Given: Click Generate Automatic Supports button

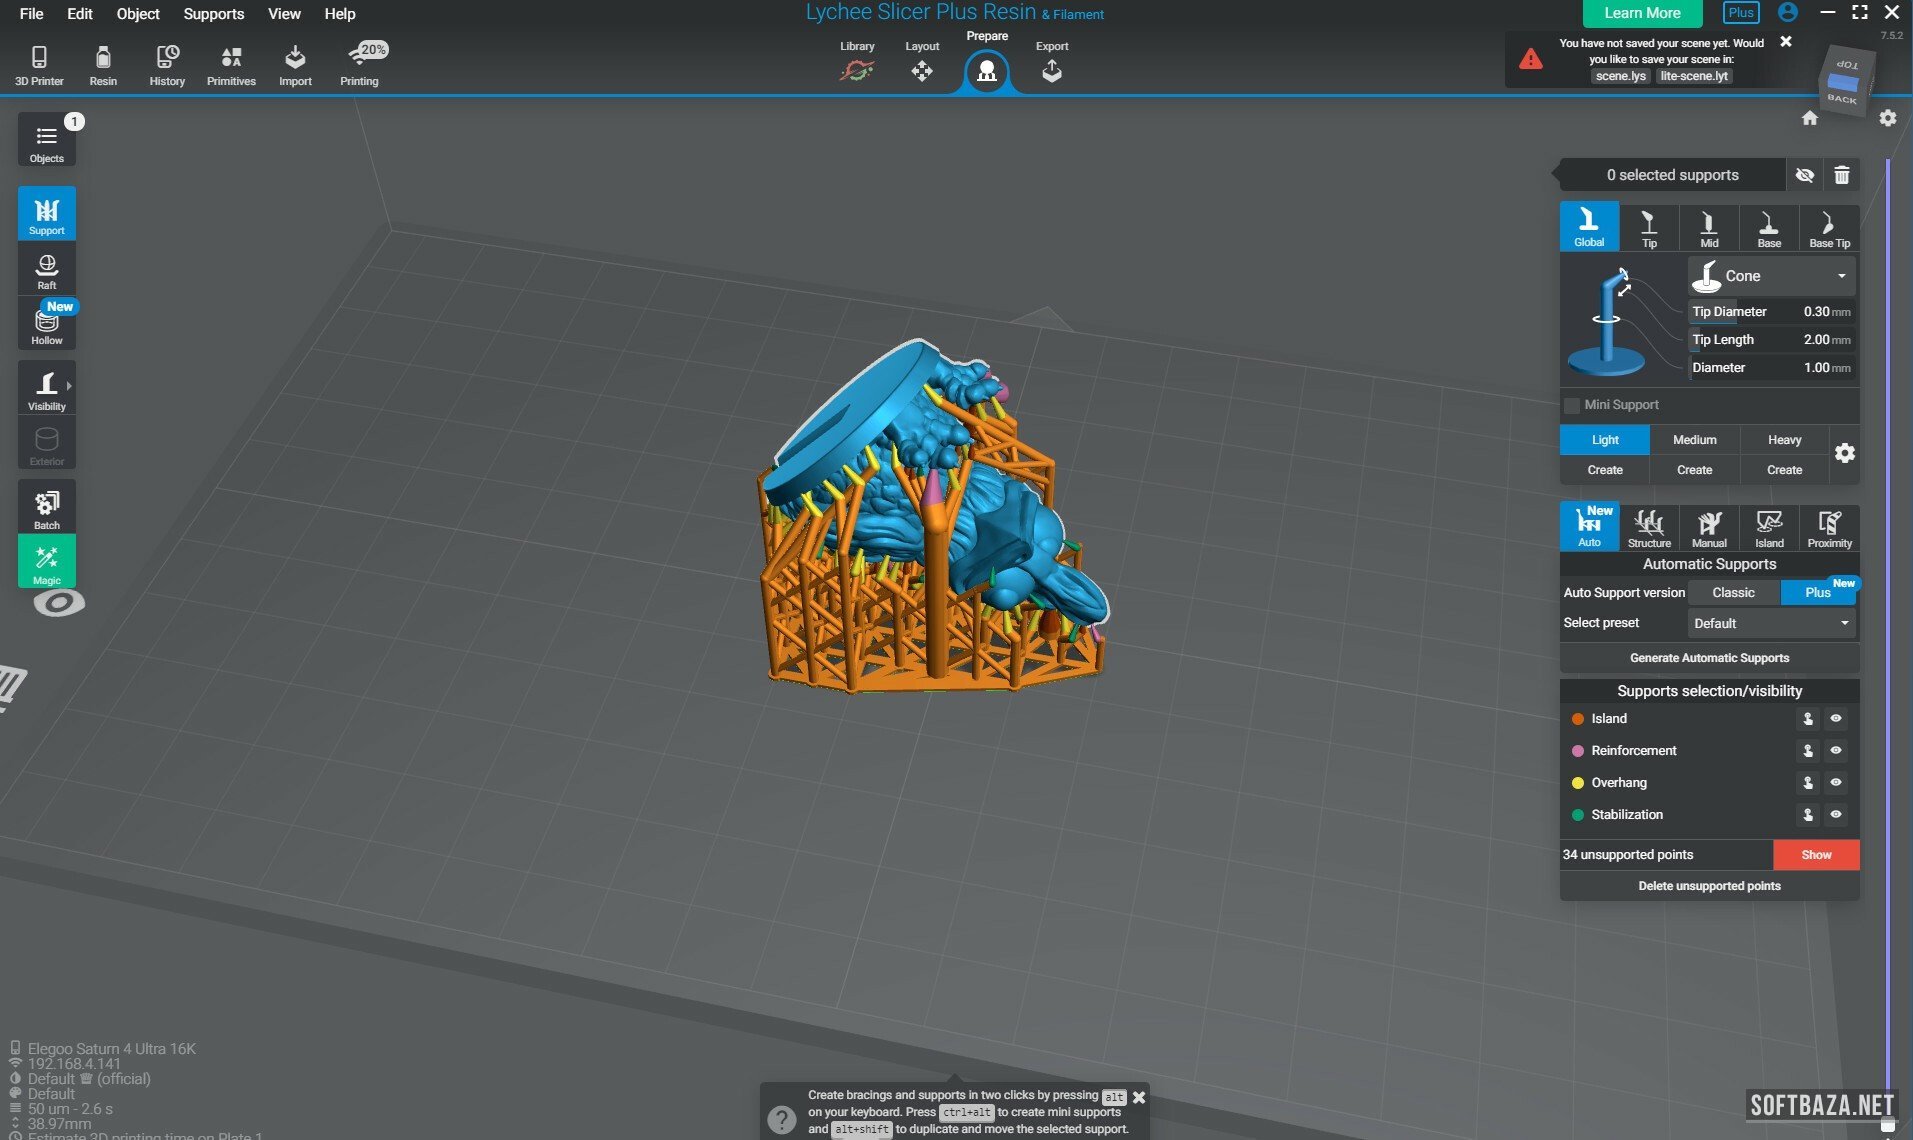Looking at the screenshot, I should [x=1708, y=658].
